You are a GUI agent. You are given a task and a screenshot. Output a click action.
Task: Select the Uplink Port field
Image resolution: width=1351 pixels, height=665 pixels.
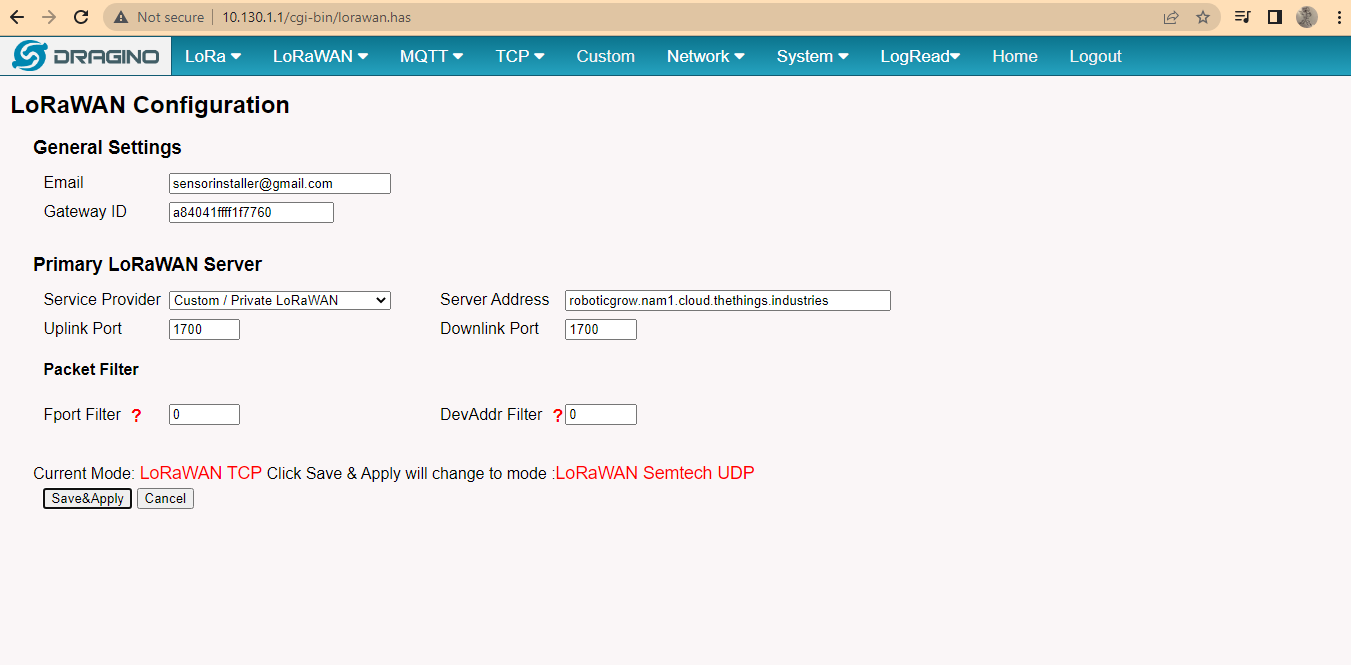tap(204, 329)
